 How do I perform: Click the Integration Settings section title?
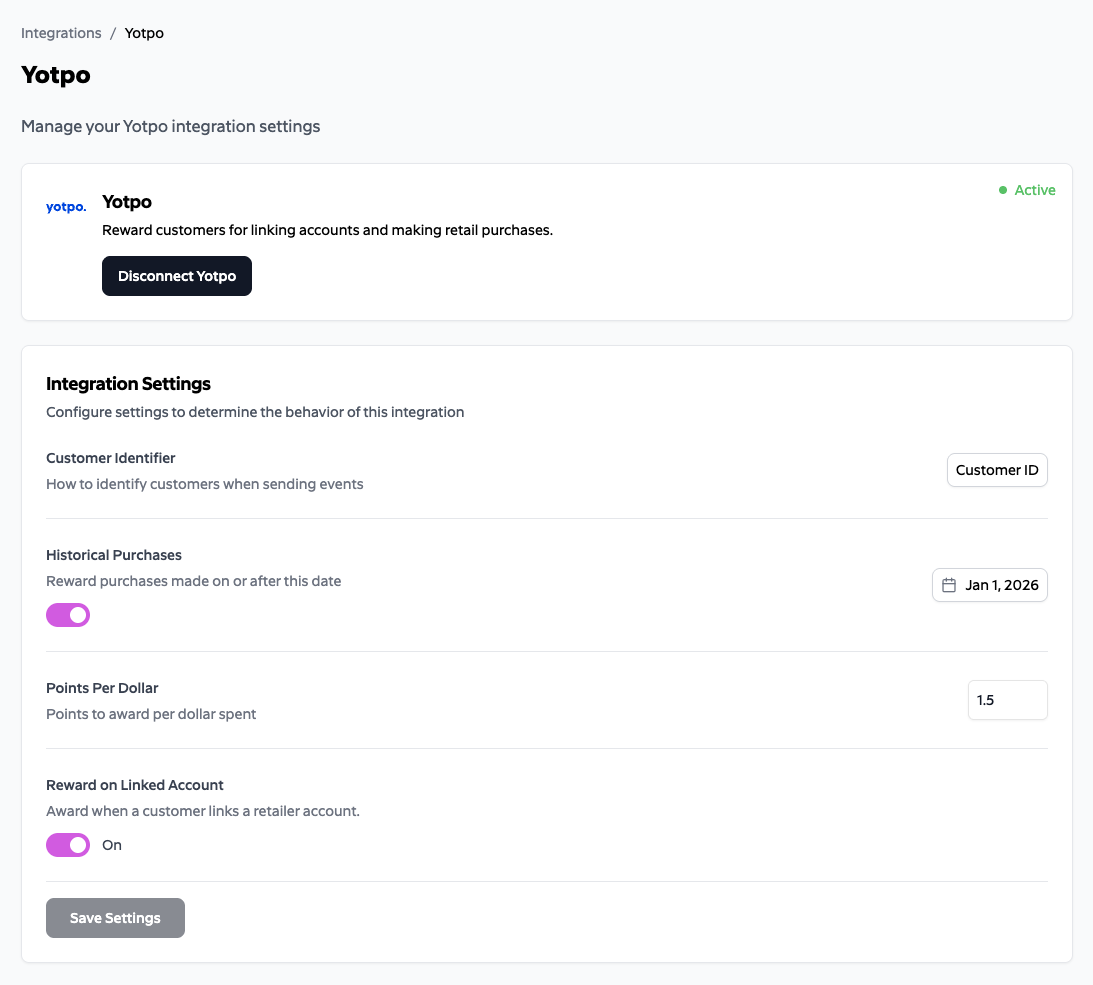[128, 383]
